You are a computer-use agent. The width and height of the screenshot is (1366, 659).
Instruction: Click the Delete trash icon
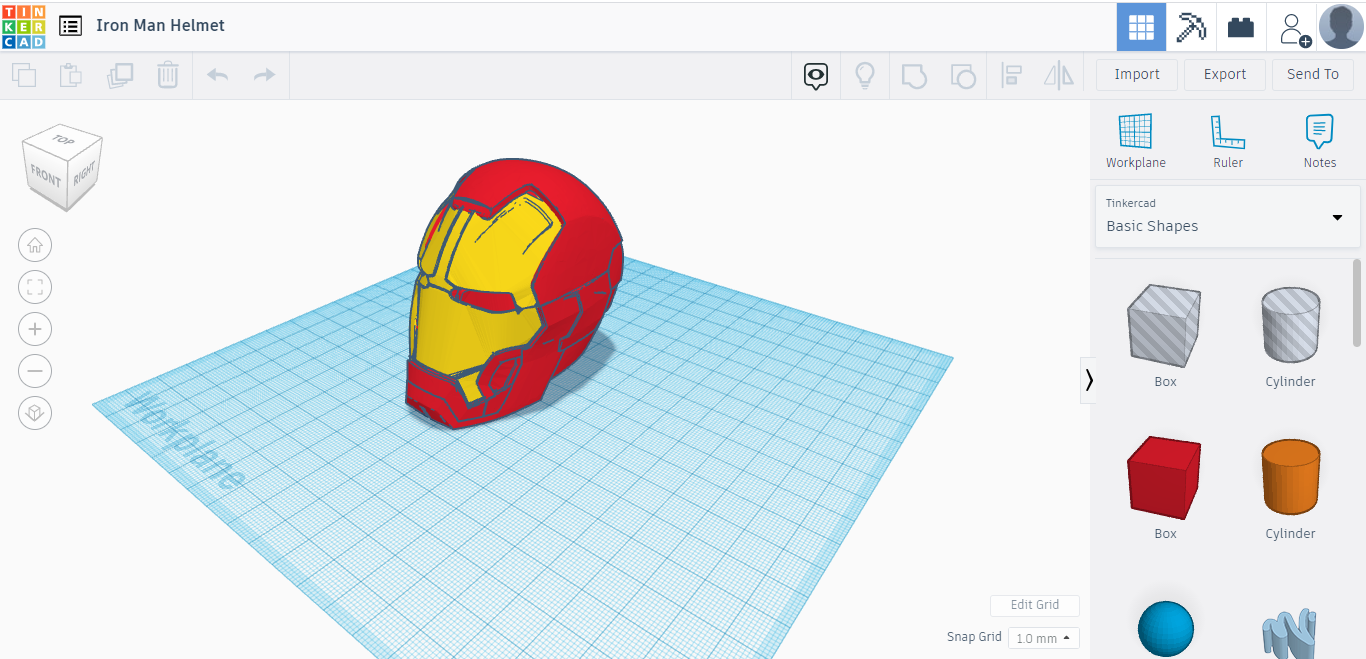[168, 75]
